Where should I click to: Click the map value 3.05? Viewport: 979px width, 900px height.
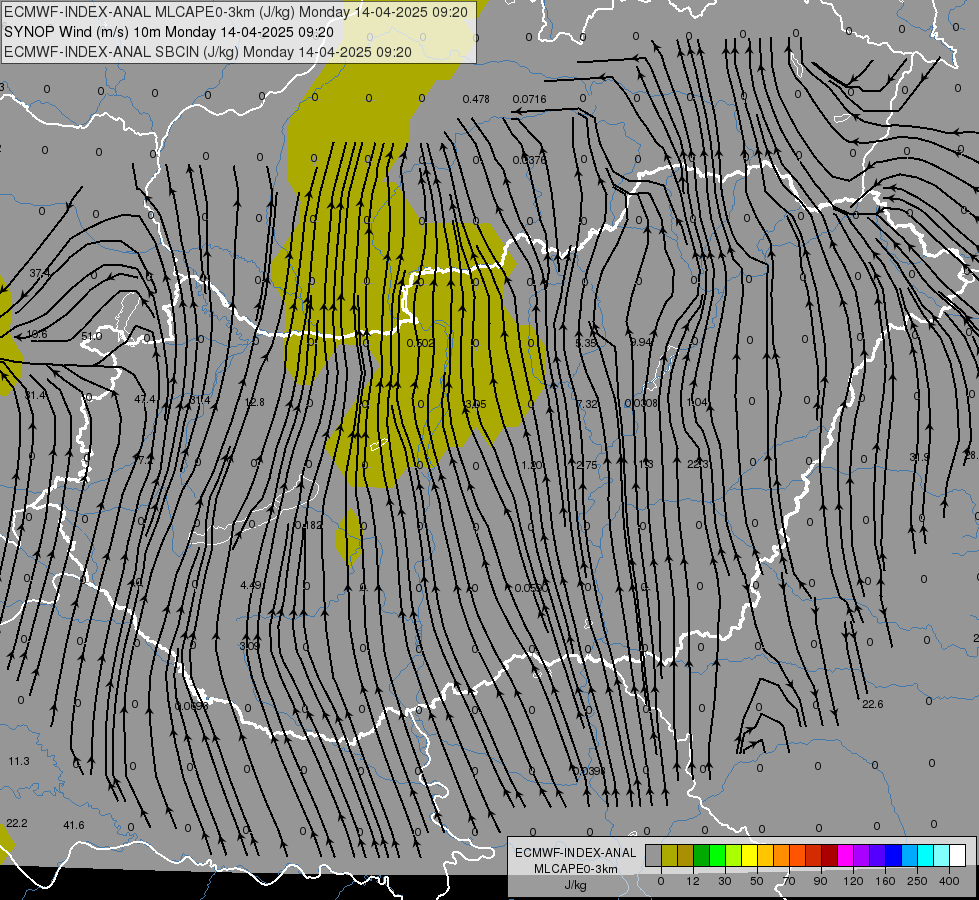476,405
